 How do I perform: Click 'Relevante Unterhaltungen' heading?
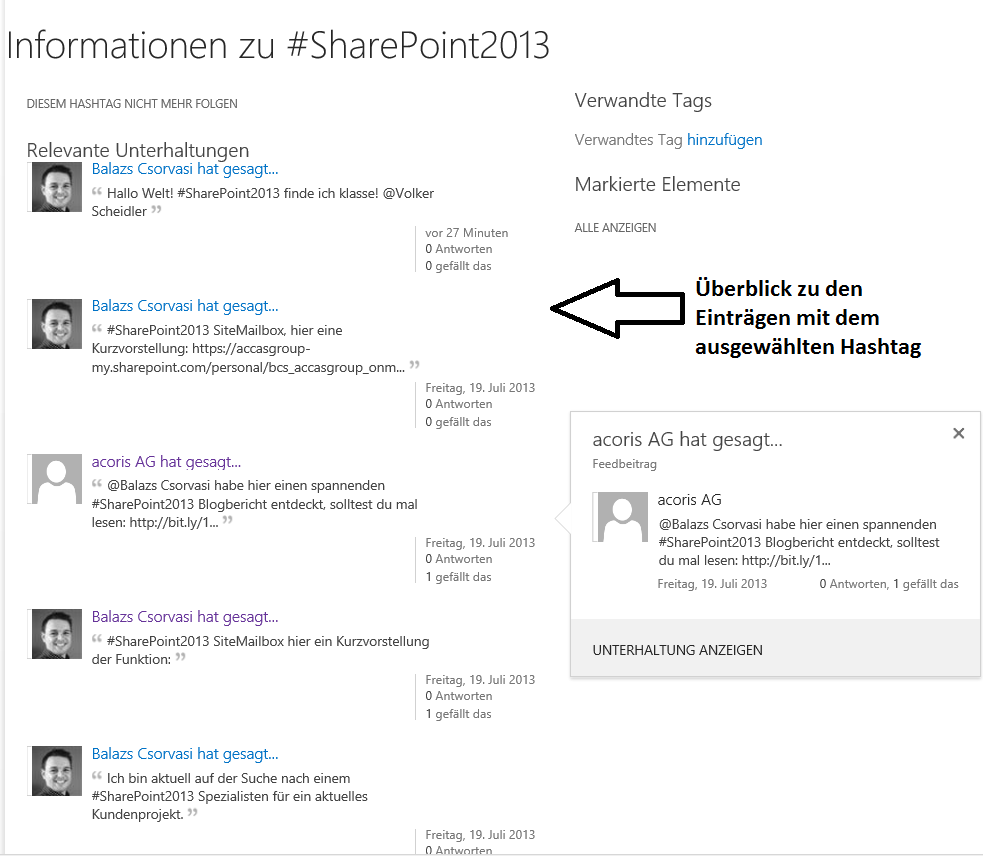138,151
